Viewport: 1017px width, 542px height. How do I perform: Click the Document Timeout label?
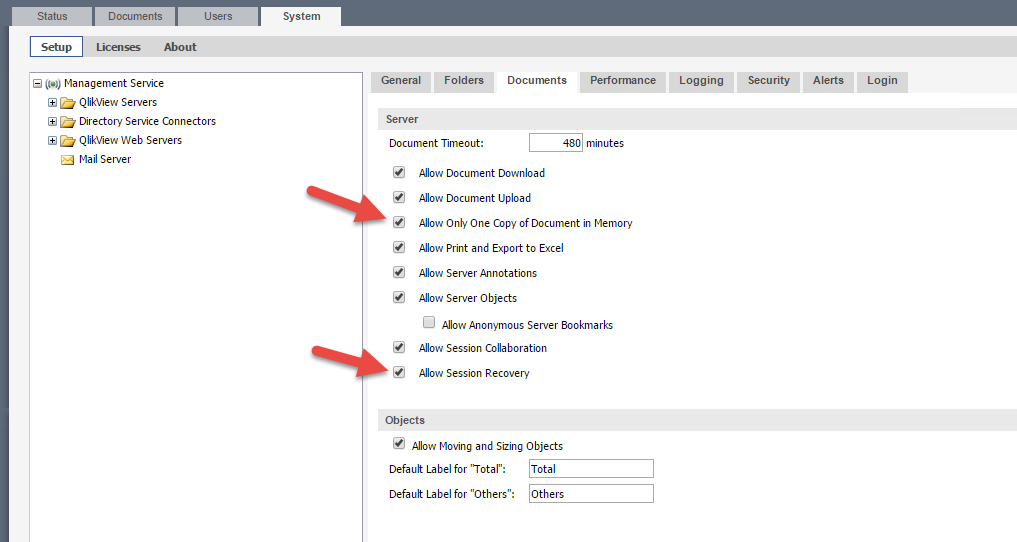(x=437, y=143)
